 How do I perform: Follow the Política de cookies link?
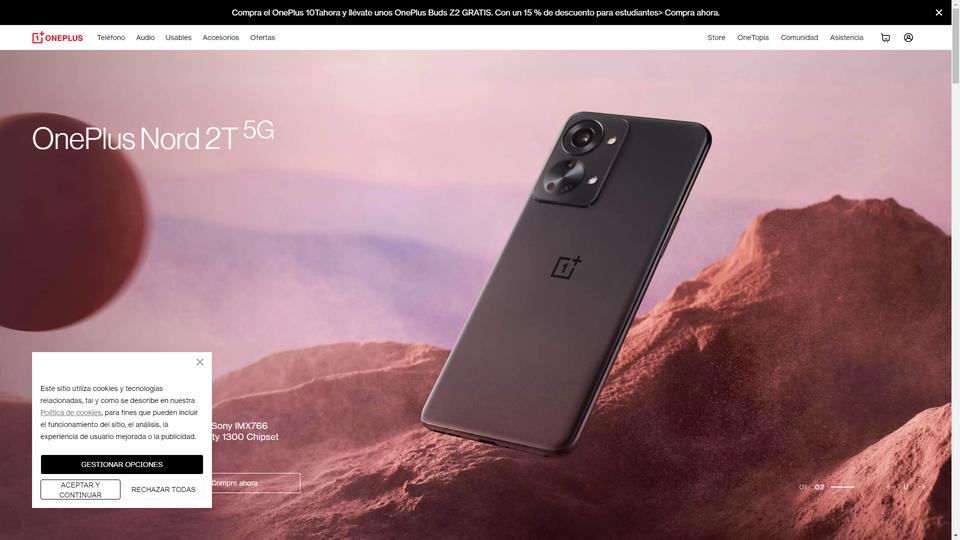71,413
